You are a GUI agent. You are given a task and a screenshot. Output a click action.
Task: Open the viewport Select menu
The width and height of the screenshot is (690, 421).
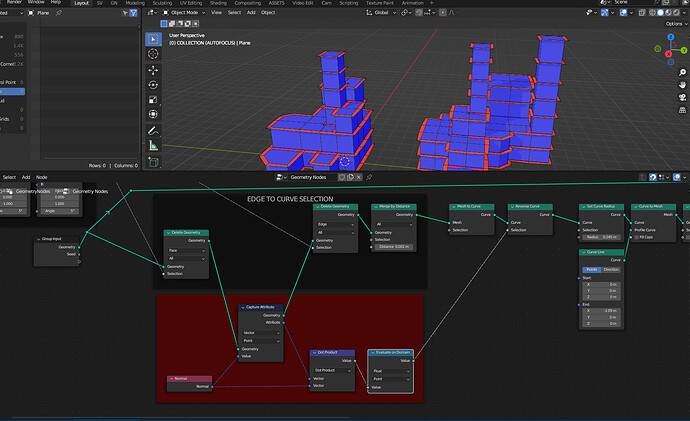coord(234,13)
